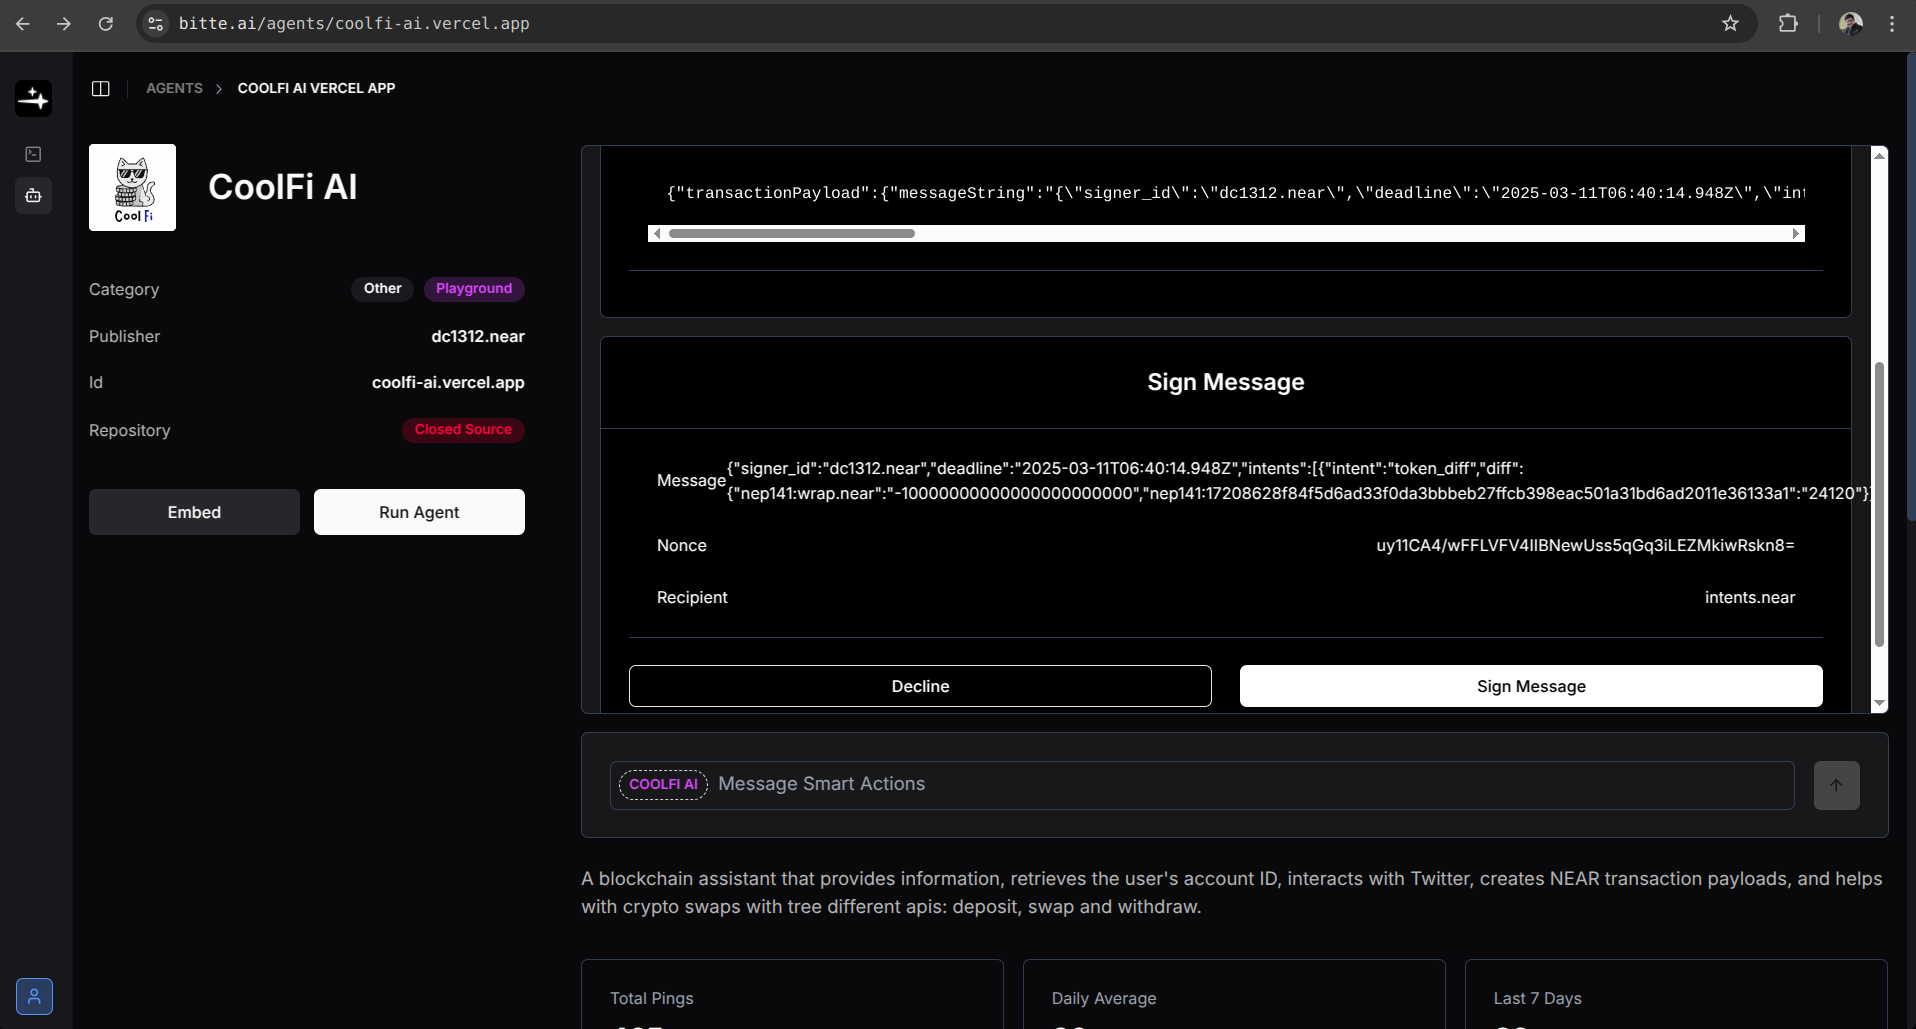
Task: Click the Nonce field label
Action: (x=682, y=546)
